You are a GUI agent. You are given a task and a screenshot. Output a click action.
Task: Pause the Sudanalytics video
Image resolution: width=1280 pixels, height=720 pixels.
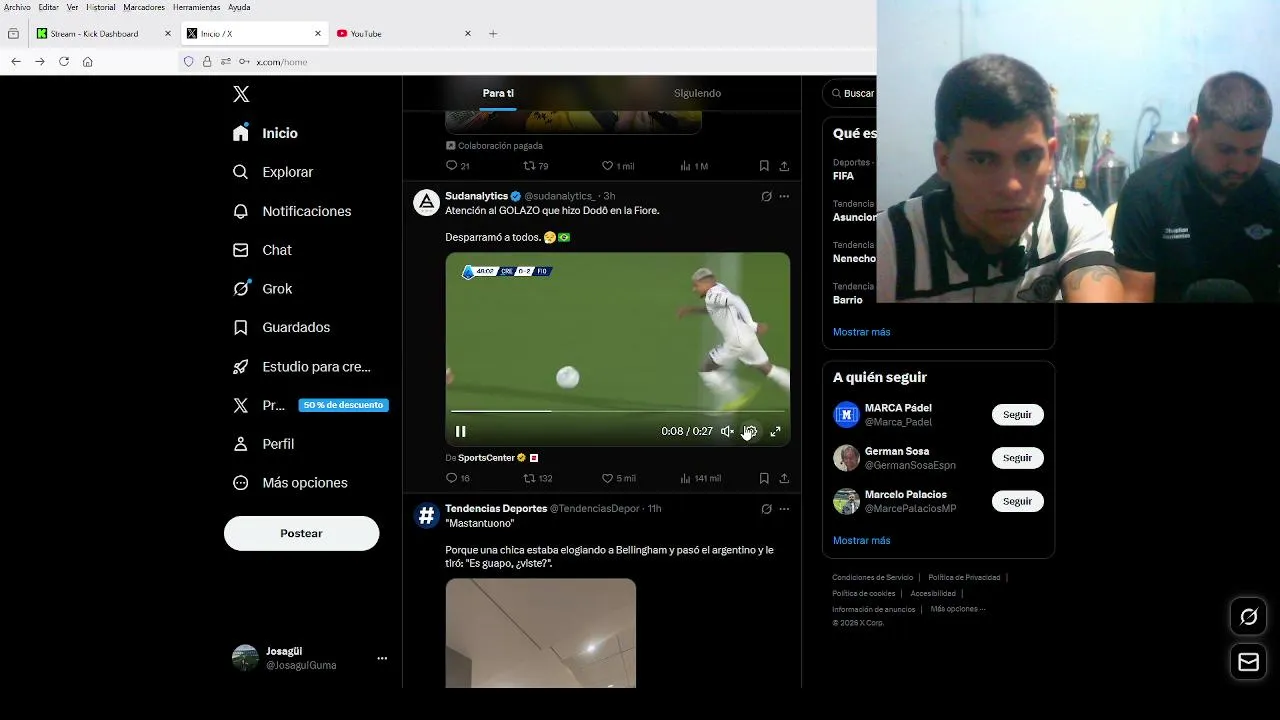pyautogui.click(x=461, y=431)
